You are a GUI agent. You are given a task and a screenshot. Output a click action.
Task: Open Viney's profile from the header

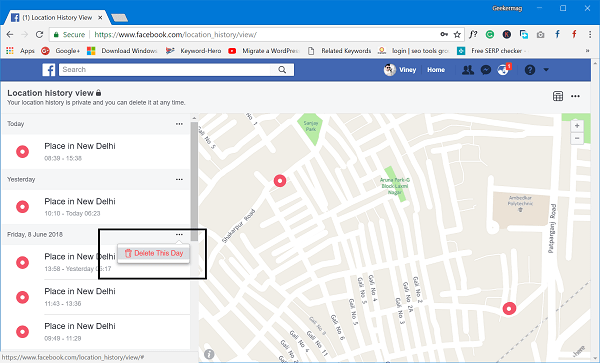coord(400,70)
